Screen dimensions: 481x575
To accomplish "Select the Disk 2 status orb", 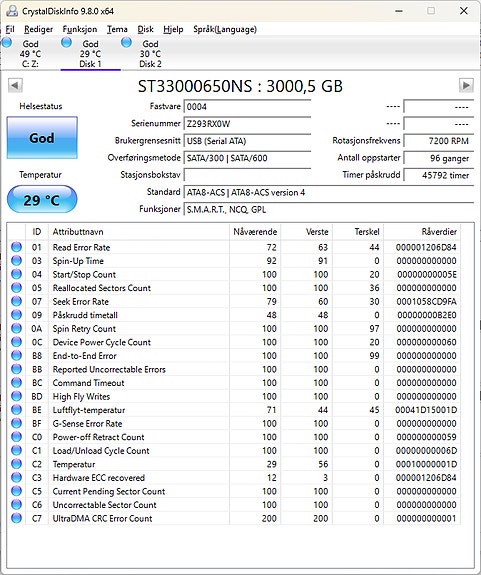I will (126, 43).
